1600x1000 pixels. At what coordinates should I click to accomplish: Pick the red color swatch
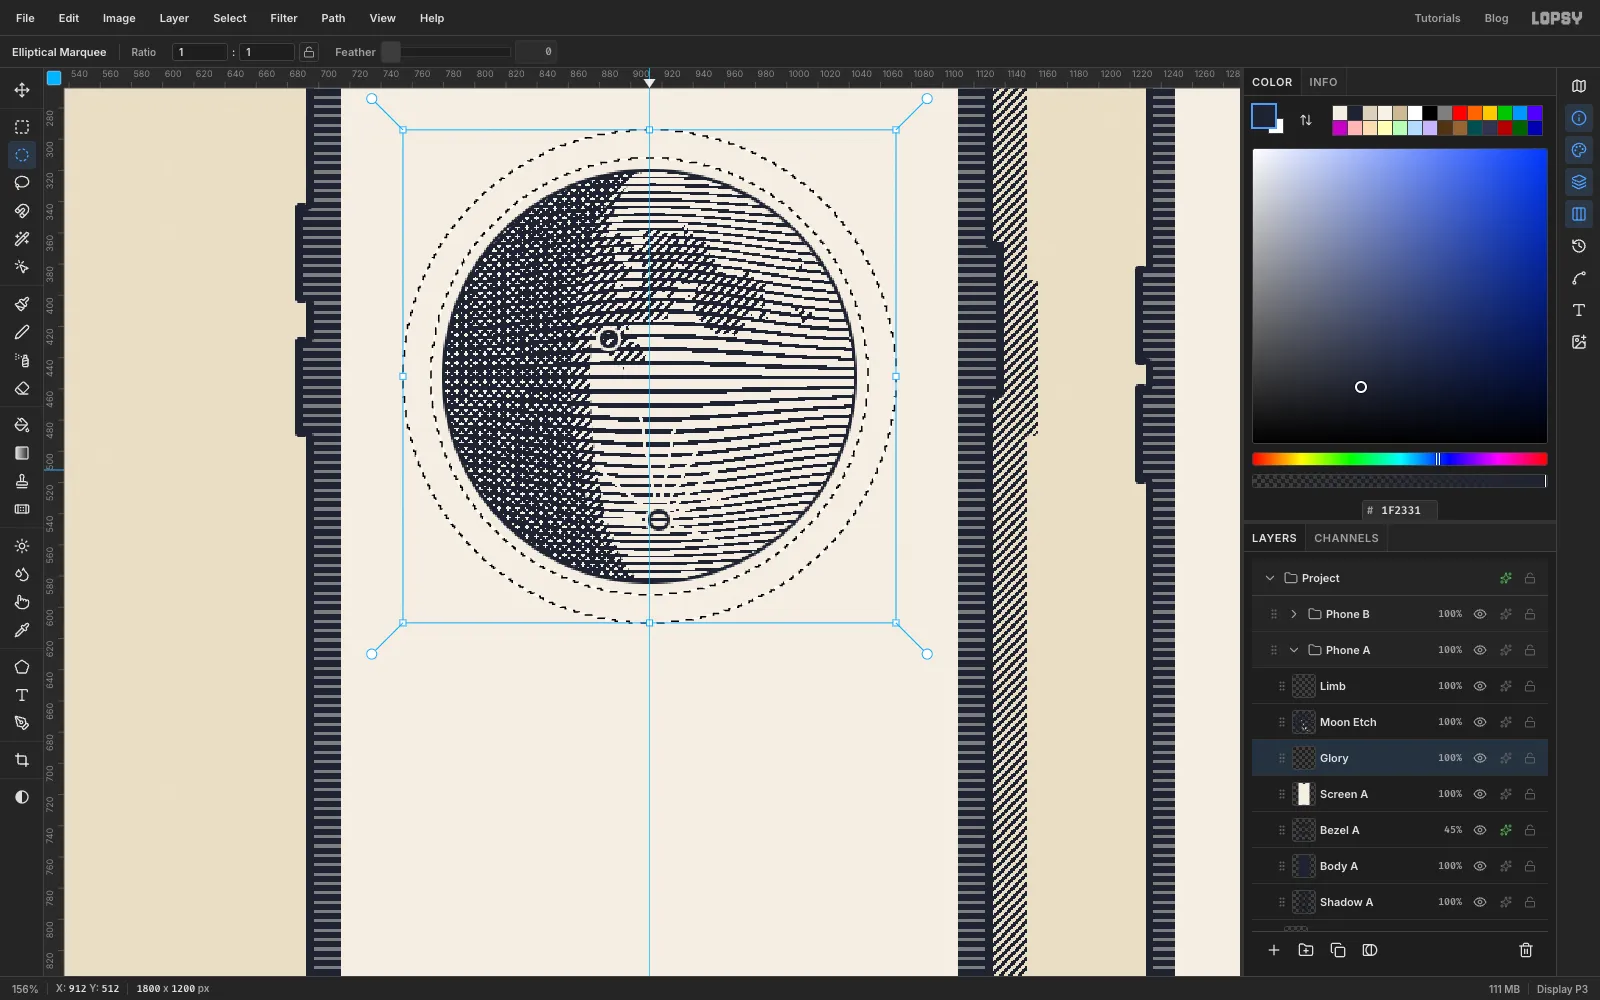pos(1460,113)
